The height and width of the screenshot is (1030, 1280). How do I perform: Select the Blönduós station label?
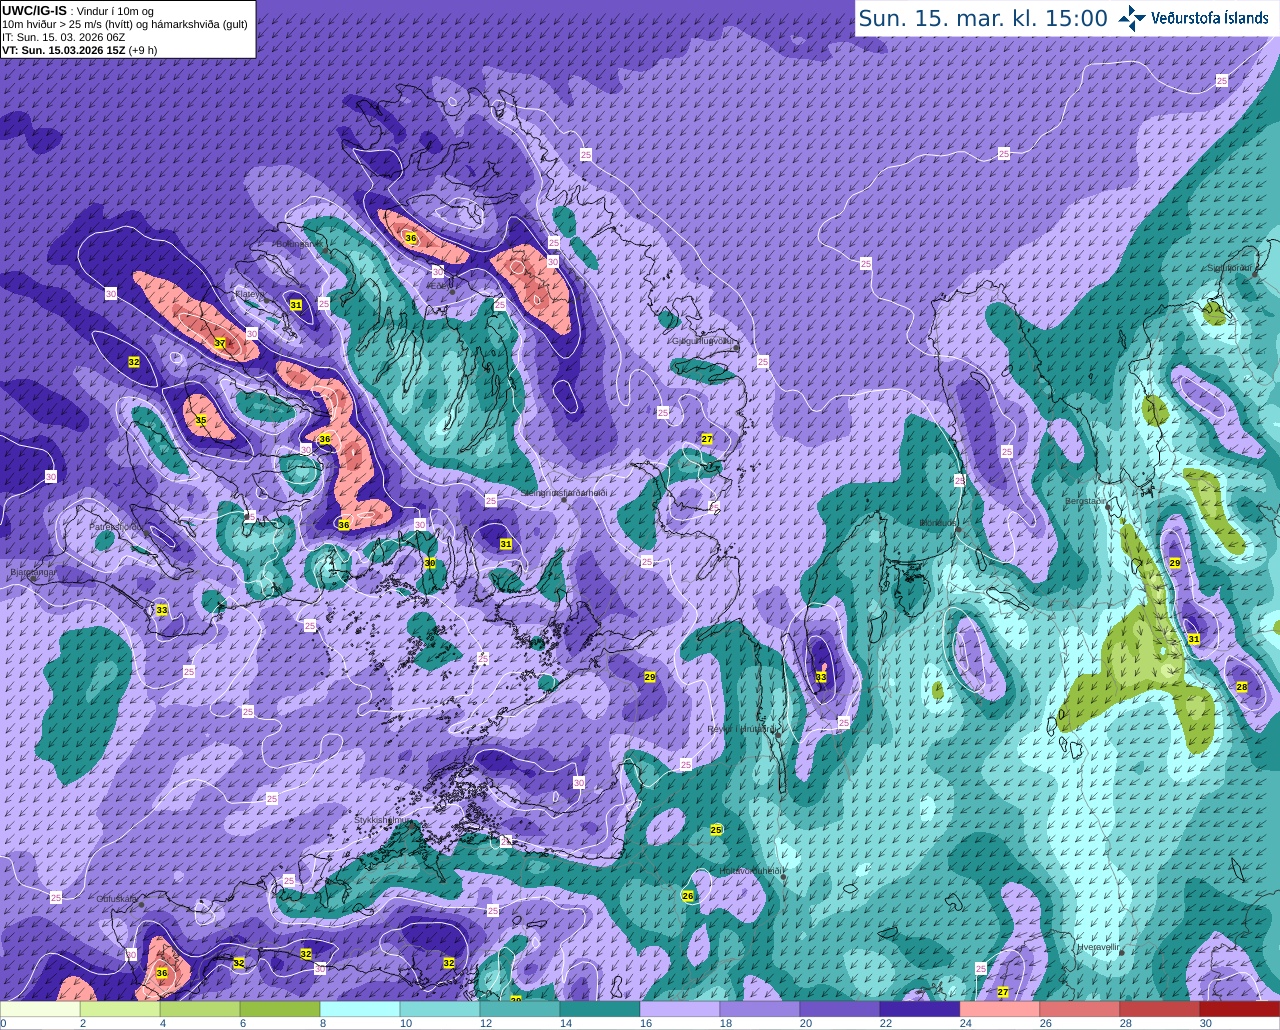pyautogui.click(x=940, y=523)
